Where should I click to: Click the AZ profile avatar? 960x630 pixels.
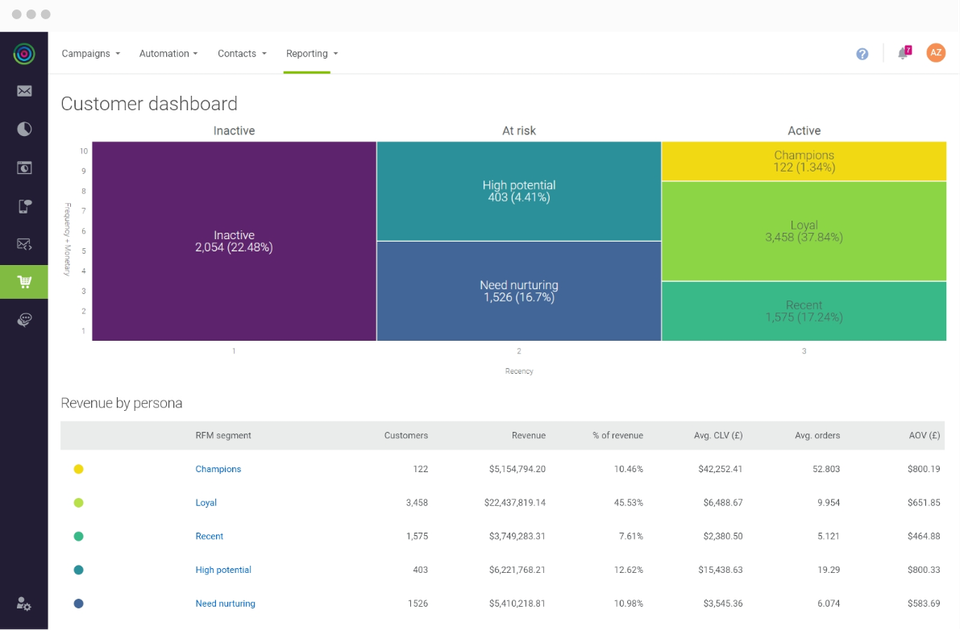point(936,53)
